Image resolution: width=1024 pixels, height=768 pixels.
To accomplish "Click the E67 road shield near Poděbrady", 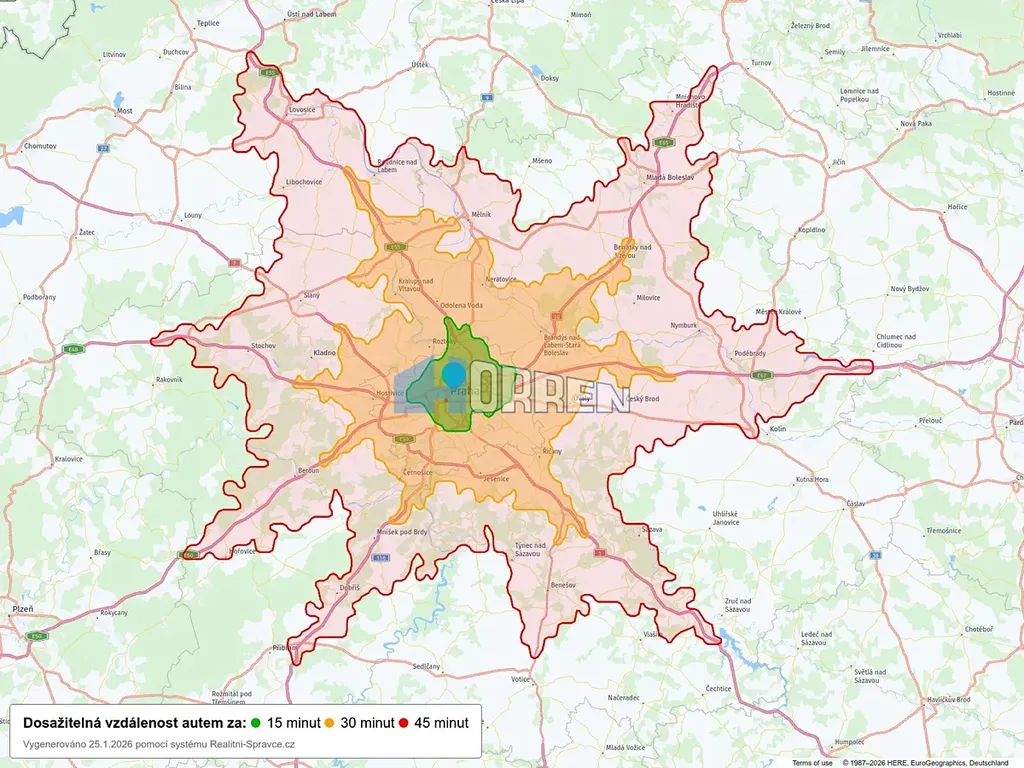I will tap(763, 375).
